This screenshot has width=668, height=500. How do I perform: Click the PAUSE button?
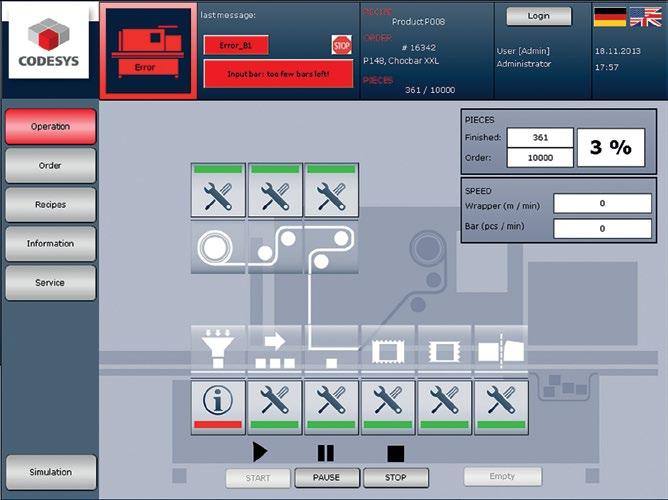[x=327, y=478]
